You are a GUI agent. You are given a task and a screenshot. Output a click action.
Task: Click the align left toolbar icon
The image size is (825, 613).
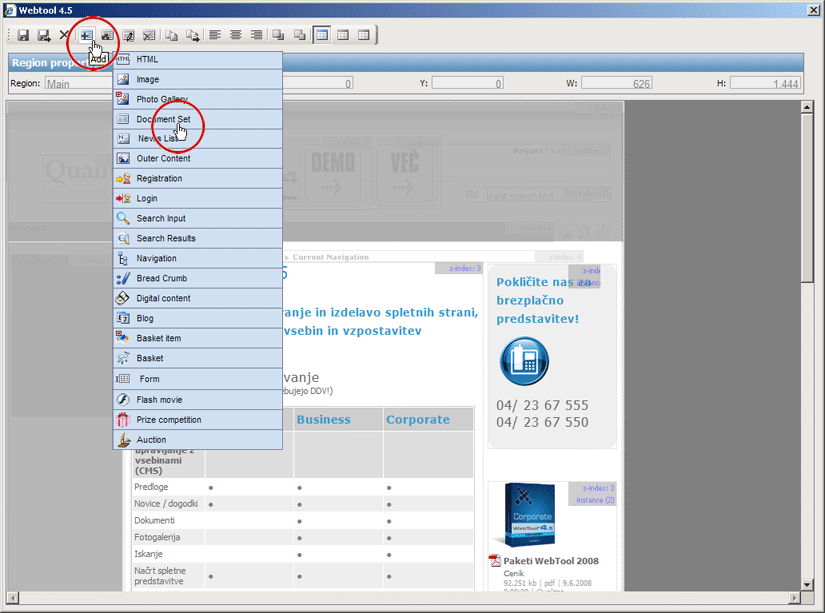click(x=215, y=35)
